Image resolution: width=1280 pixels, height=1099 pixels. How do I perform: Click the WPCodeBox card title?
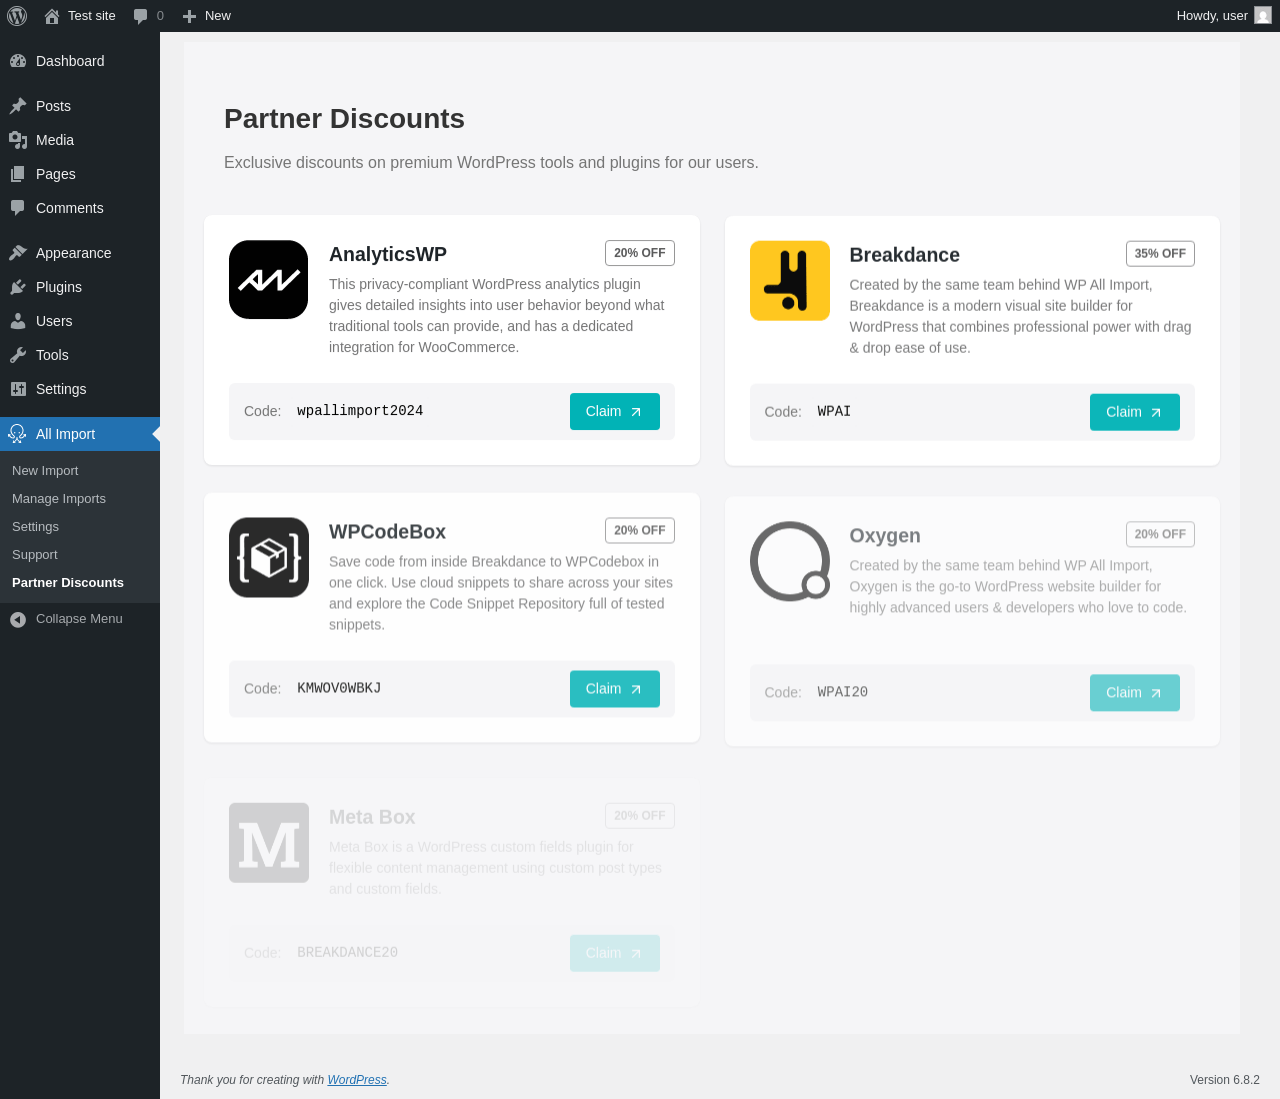point(387,532)
